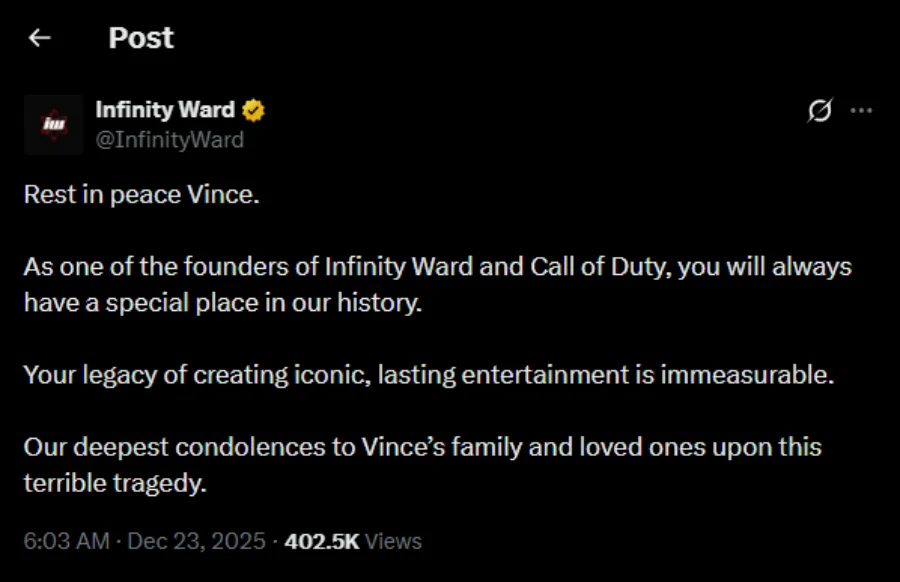900x582 pixels.
Task: Click the Infinity Ward display name
Action: coord(164,110)
